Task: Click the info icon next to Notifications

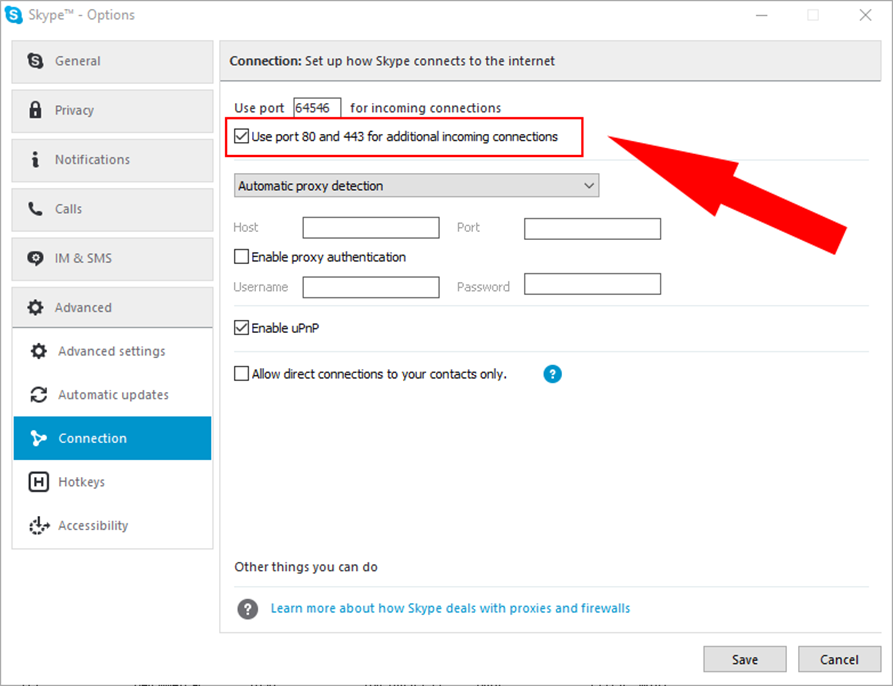Action: [x=35, y=159]
